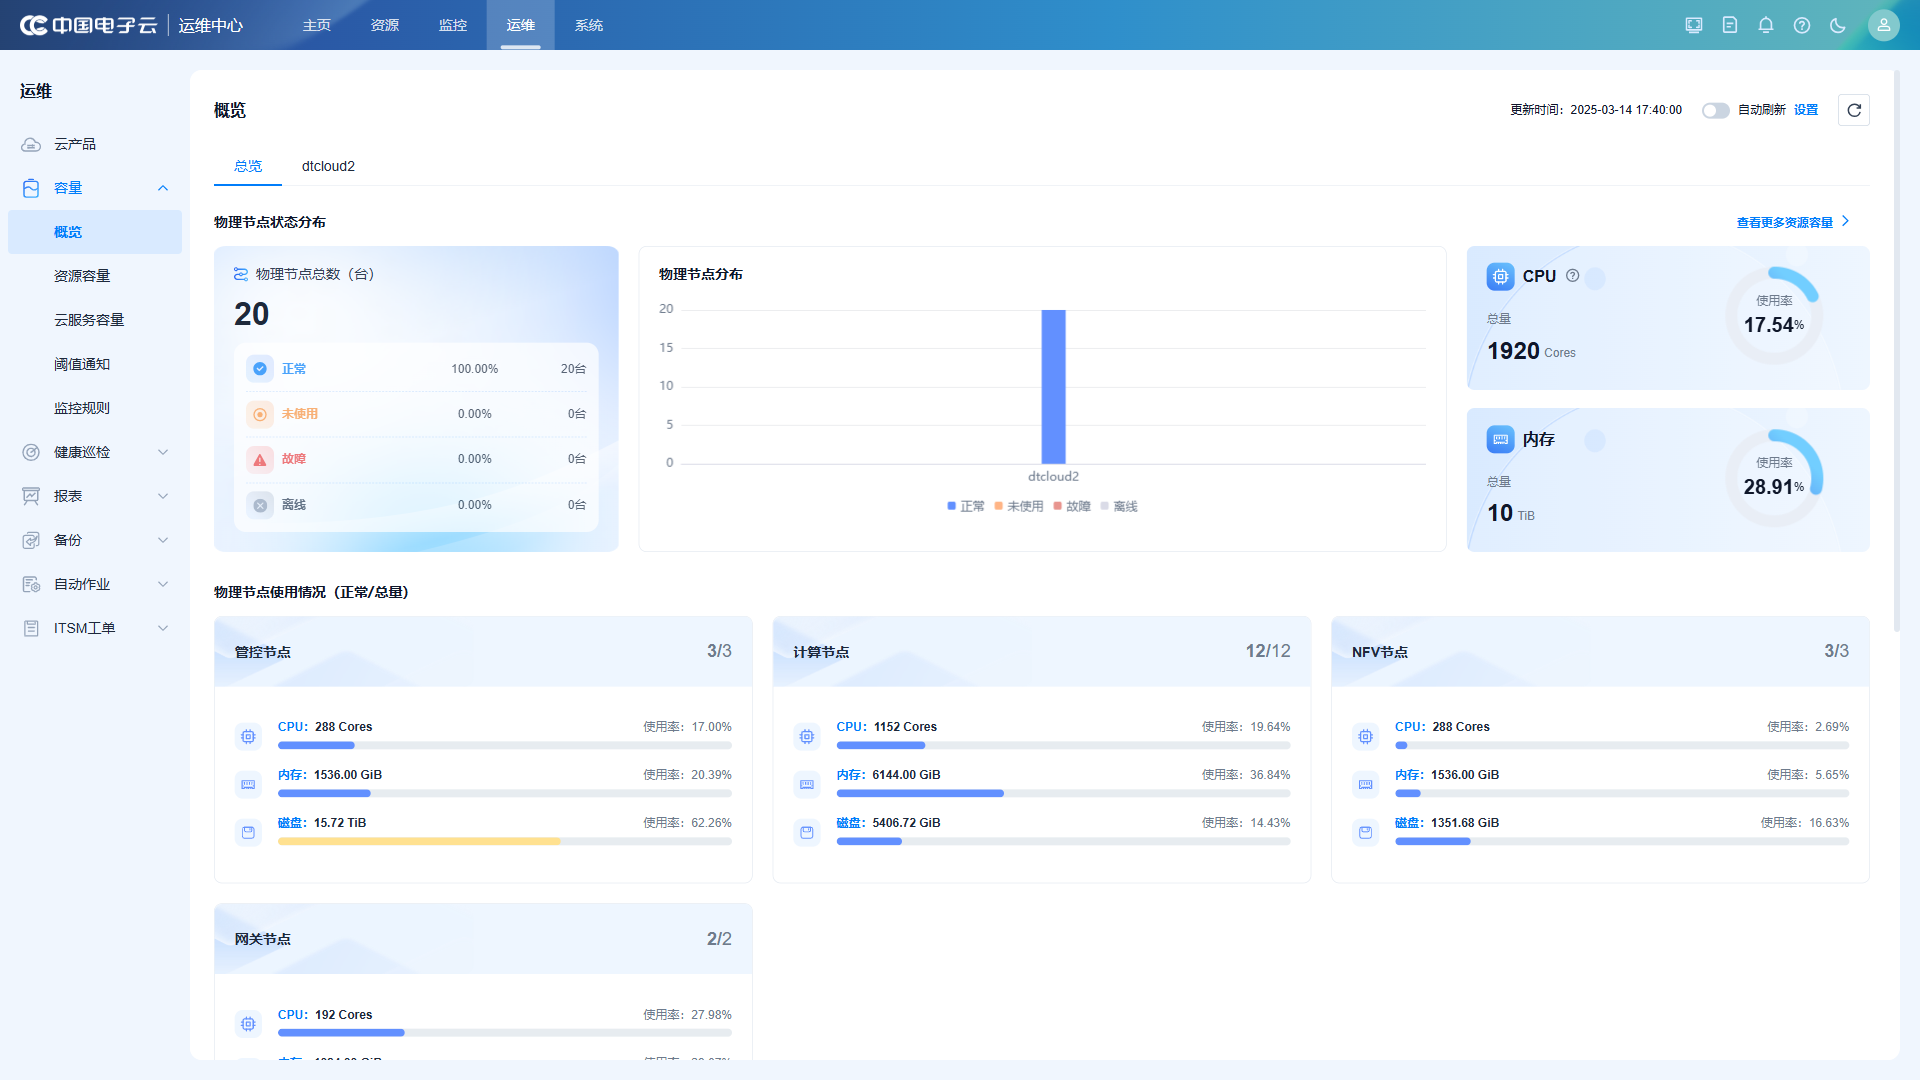Select the 总览 tab

point(248,166)
